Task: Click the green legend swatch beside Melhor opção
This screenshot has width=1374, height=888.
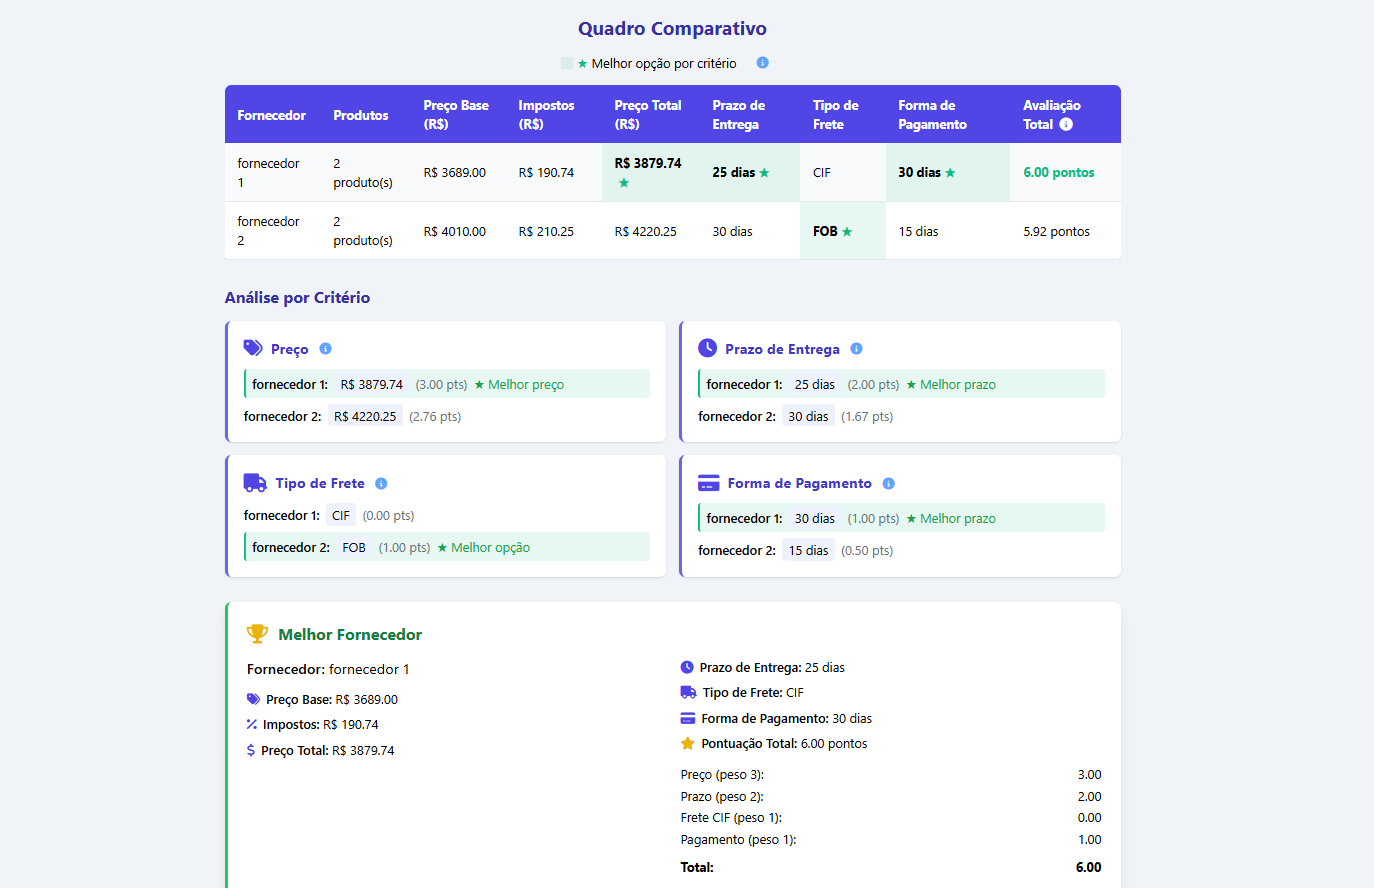Action: 567,63
